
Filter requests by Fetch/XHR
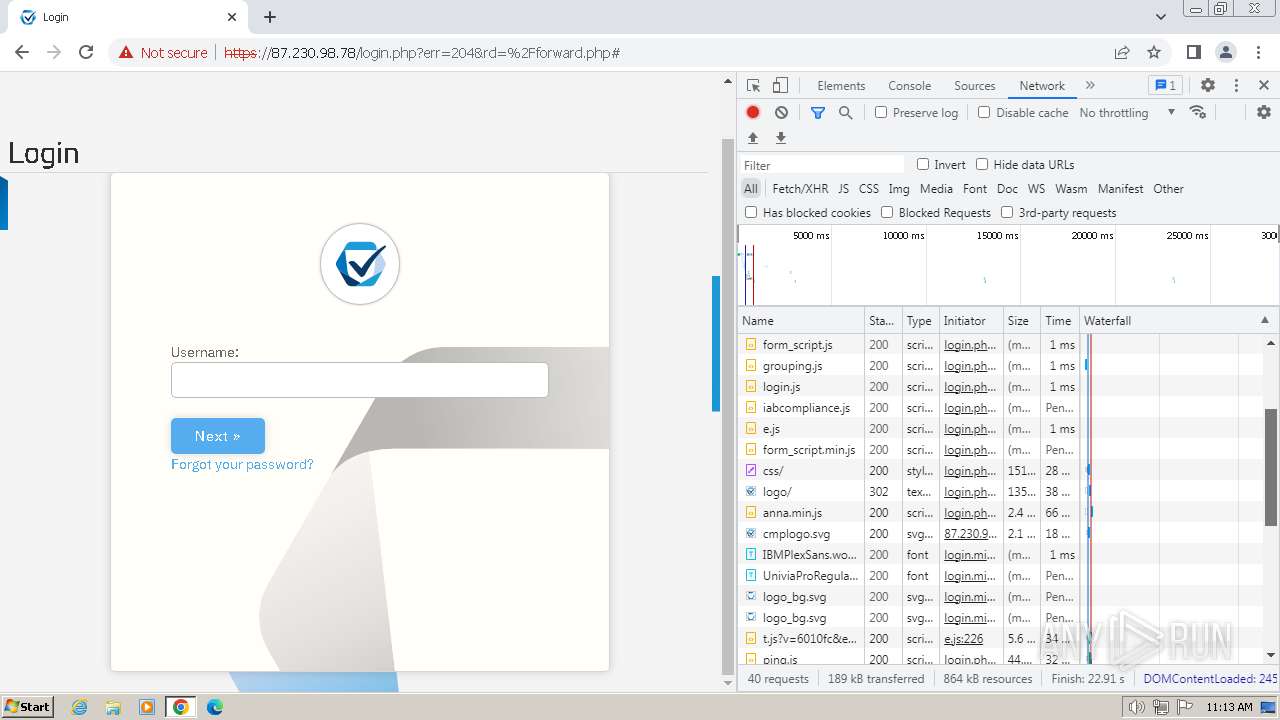point(800,188)
